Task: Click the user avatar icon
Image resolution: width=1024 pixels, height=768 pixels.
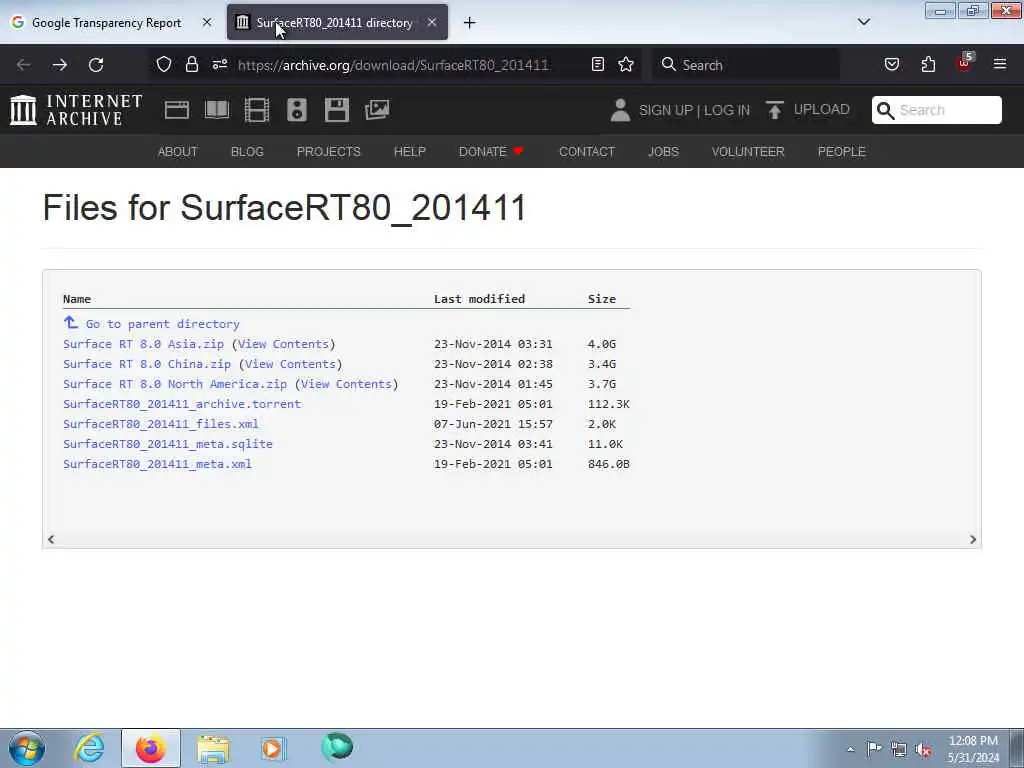Action: 620,110
